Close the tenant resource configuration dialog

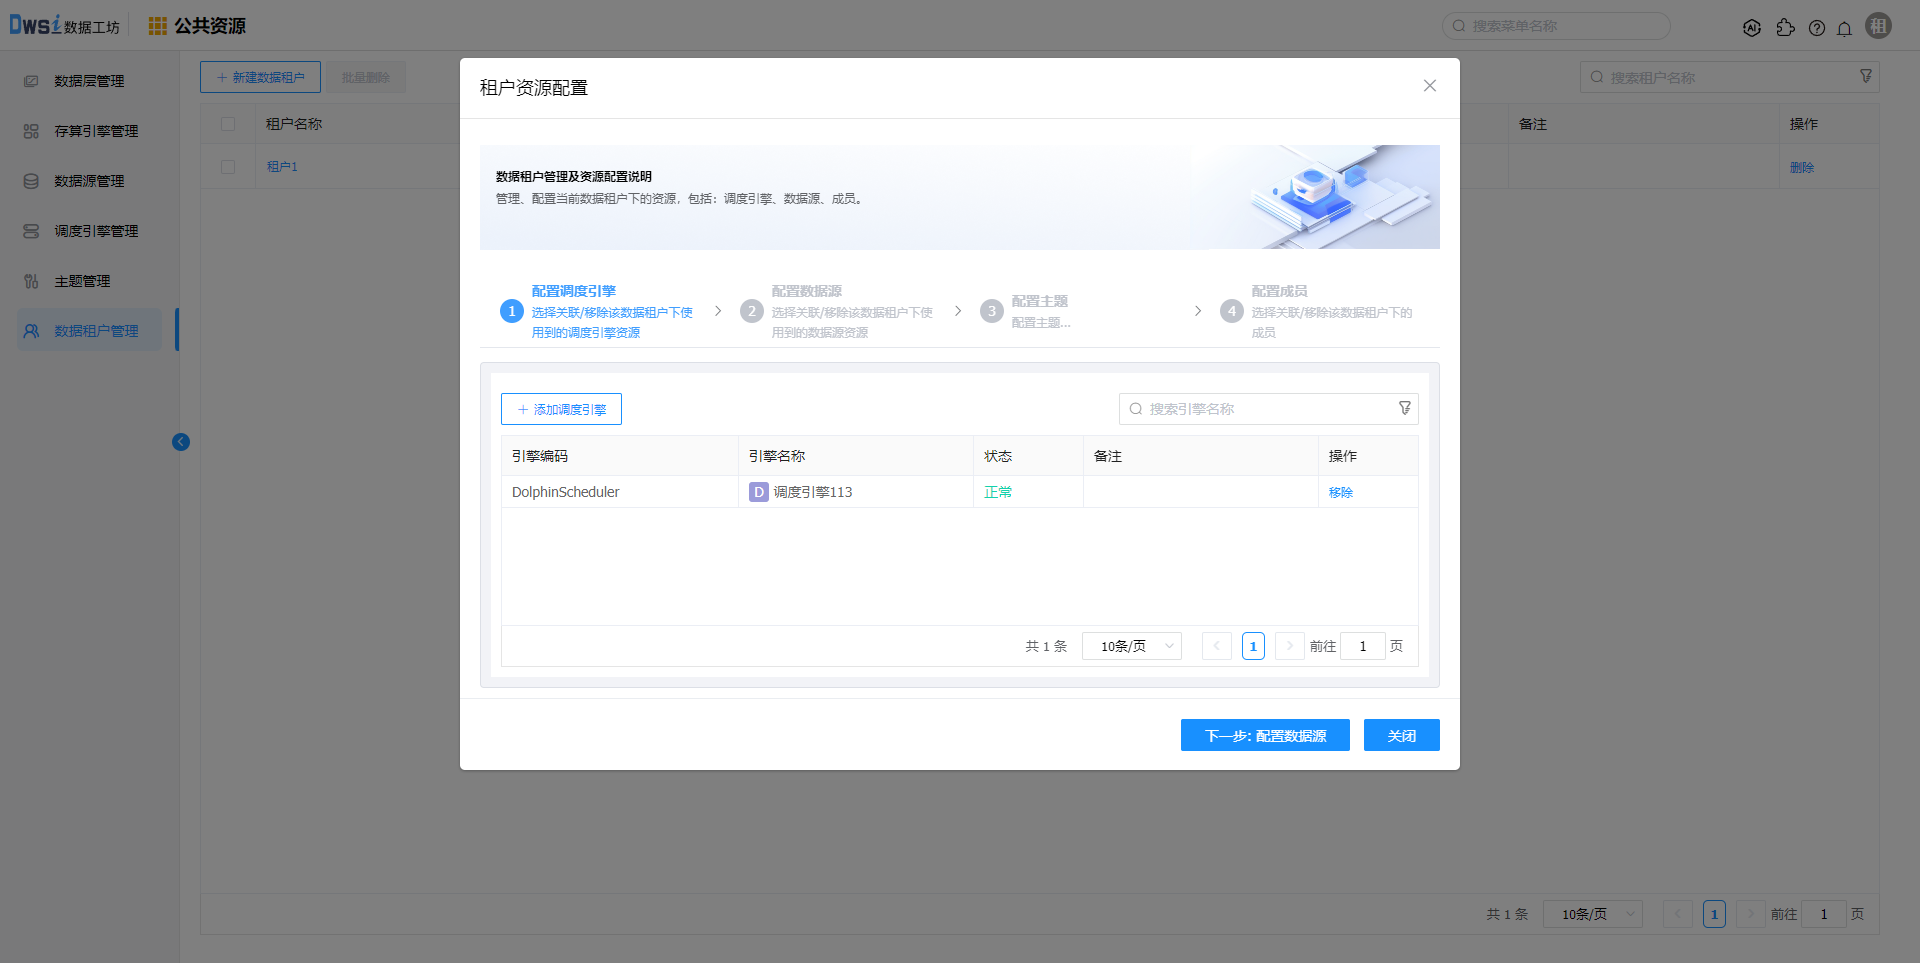1429,86
